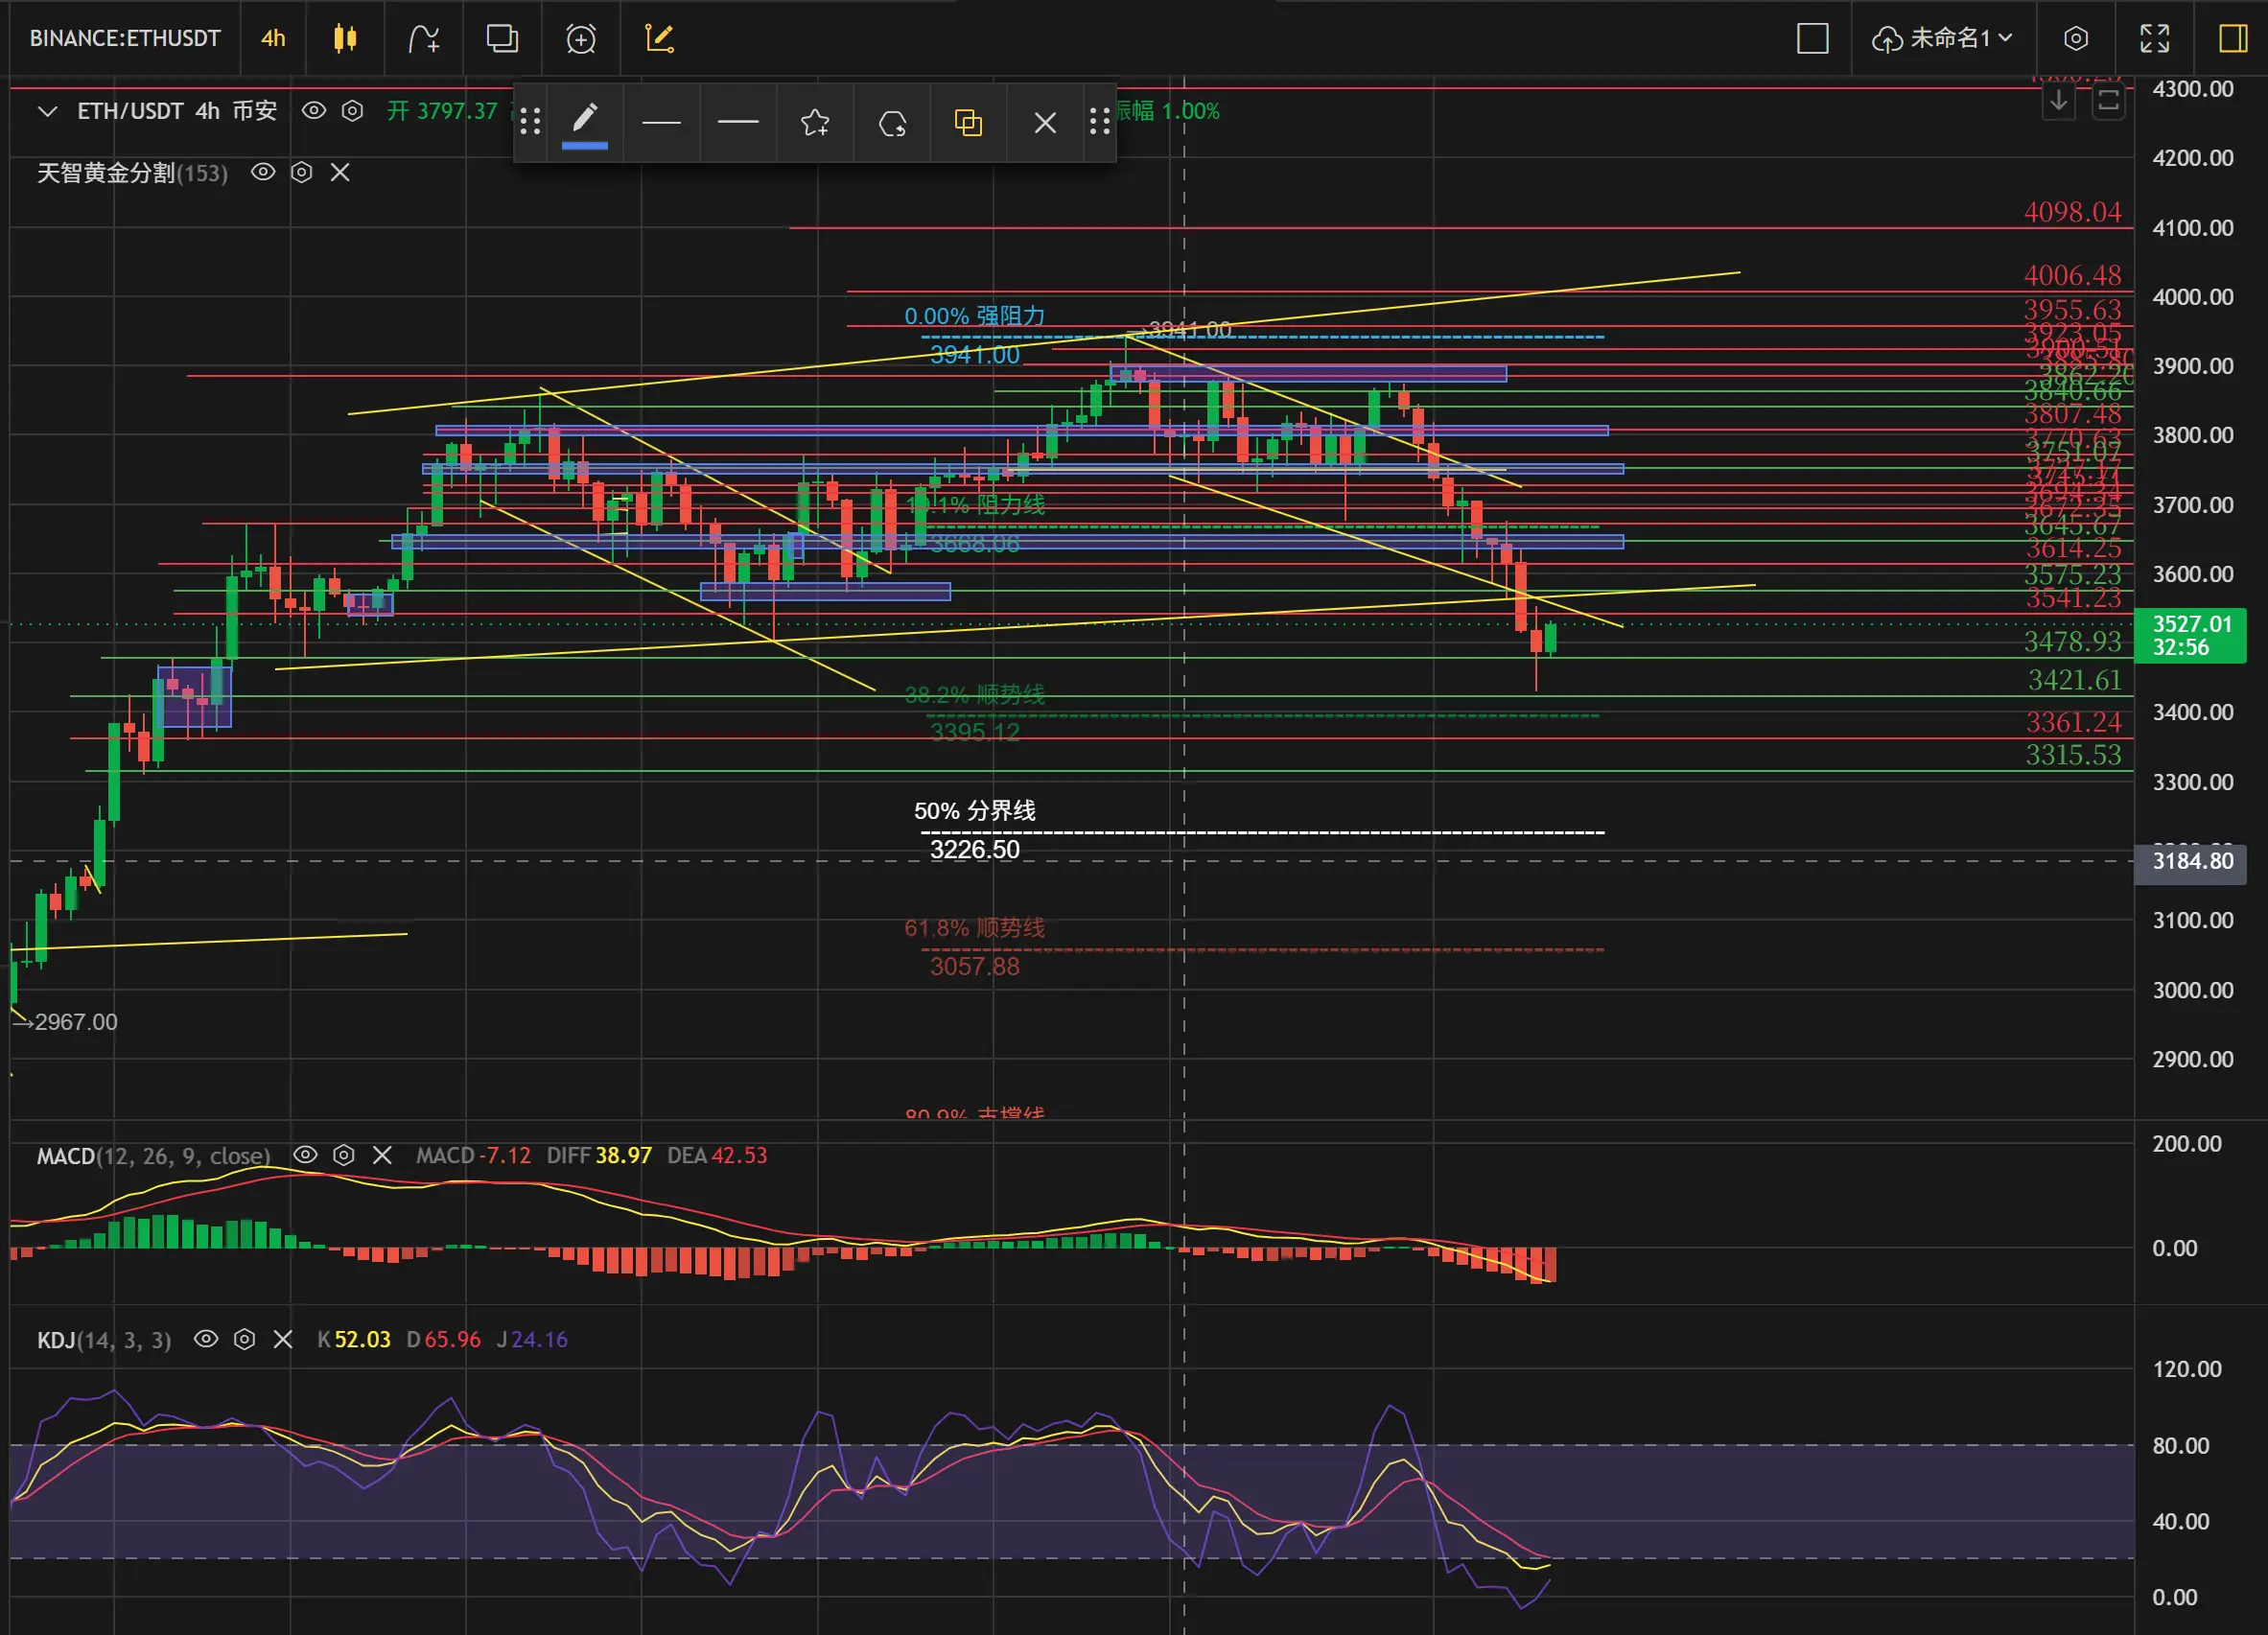This screenshot has width=2268, height=1635.
Task: Click the 4300.00 price axis label
Action: 2193,89
